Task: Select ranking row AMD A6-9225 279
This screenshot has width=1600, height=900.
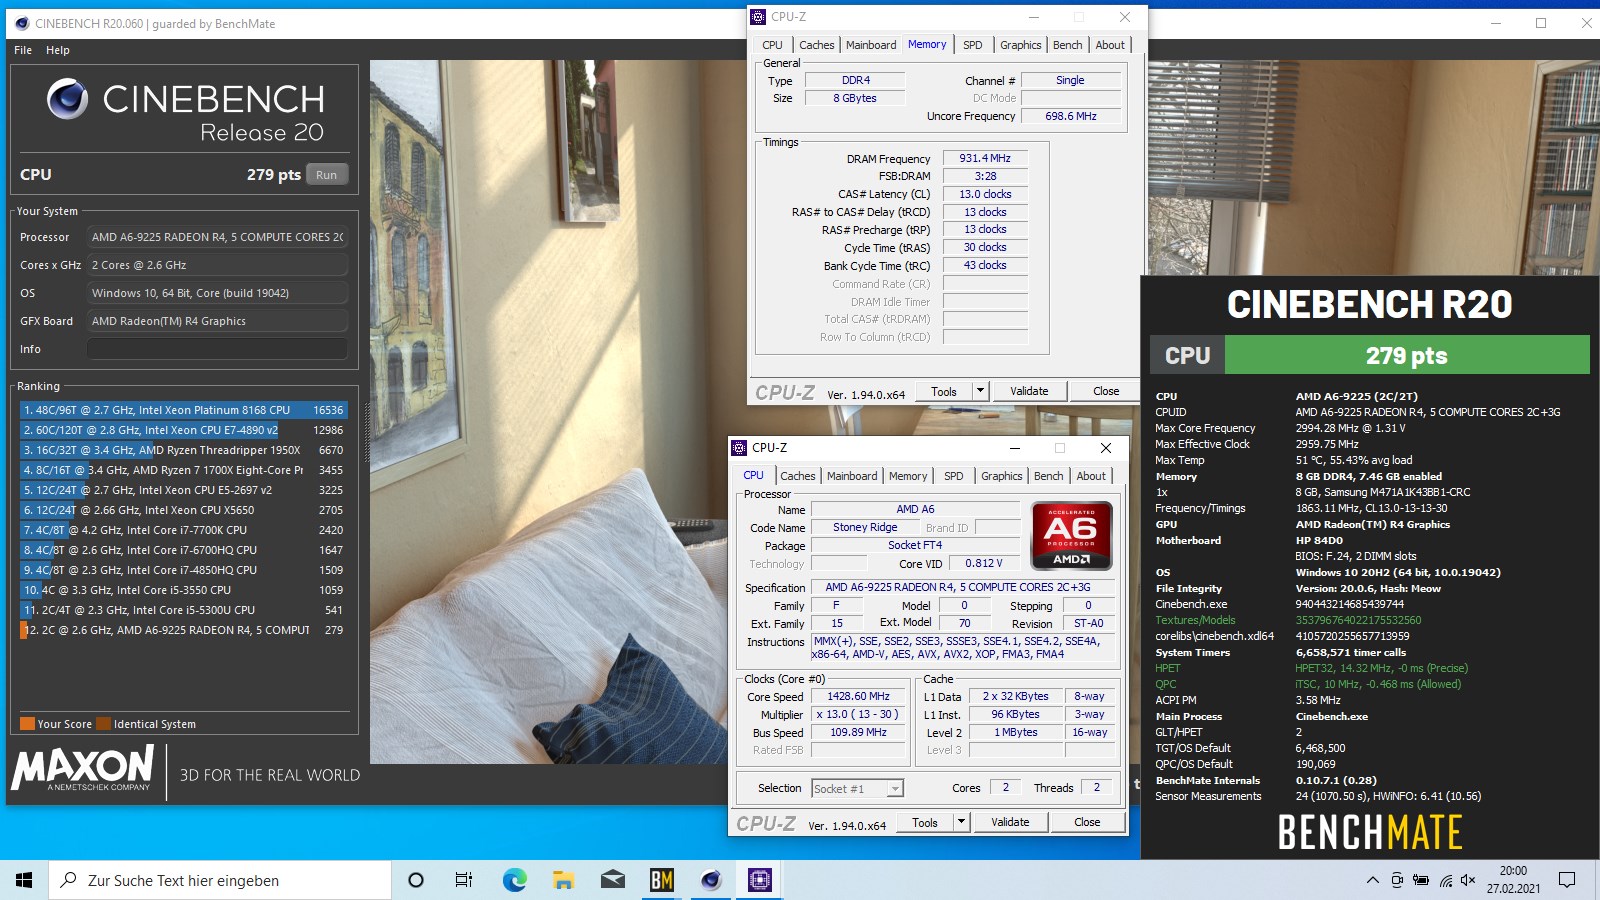Action: pyautogui.click(x=184, y=630)
